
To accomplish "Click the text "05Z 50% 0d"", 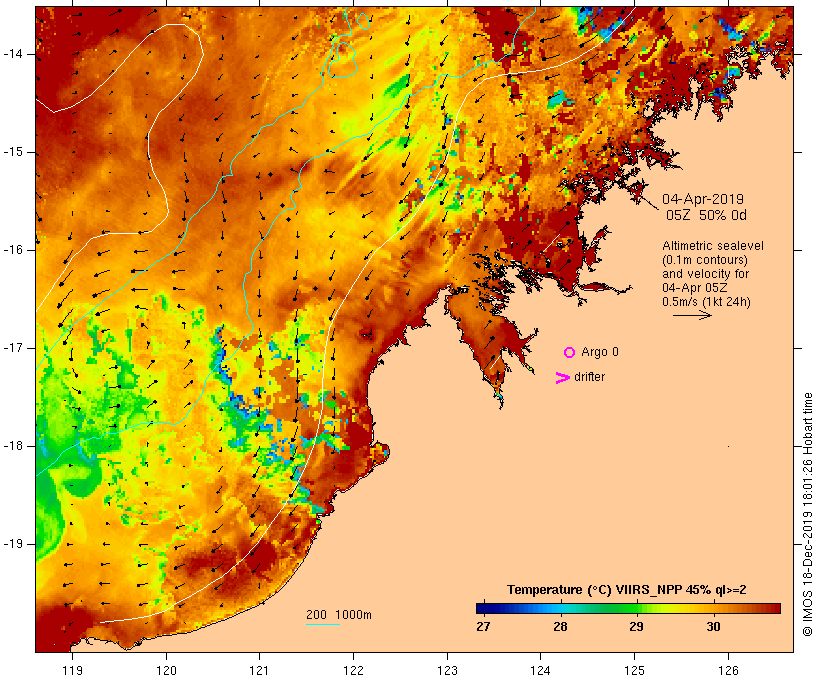I will pyautogui.click(x=706, y=215).
